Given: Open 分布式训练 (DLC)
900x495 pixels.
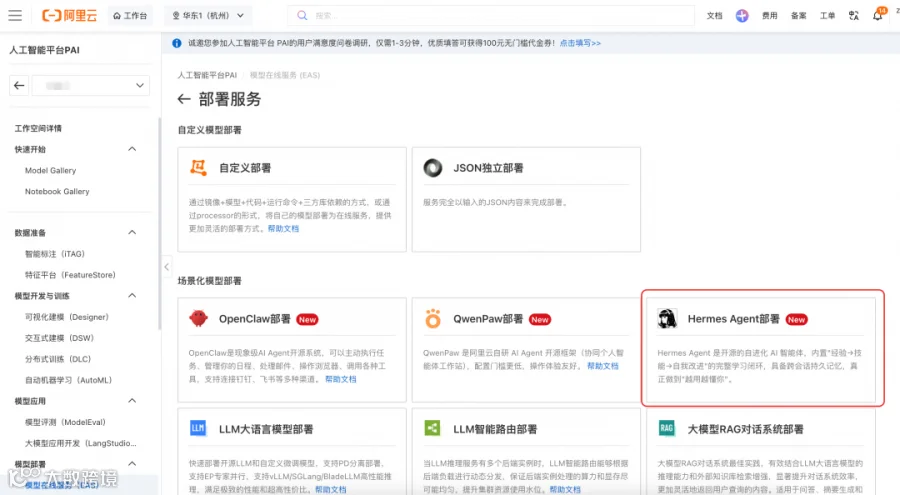Looking at the screenshot, I should pos(57,359).
